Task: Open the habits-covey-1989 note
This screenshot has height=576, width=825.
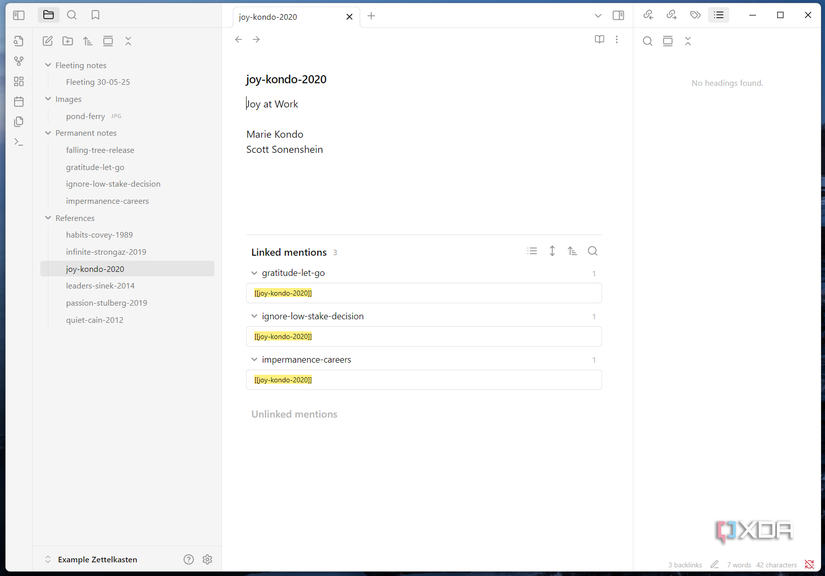Action: tap(99, 235)
